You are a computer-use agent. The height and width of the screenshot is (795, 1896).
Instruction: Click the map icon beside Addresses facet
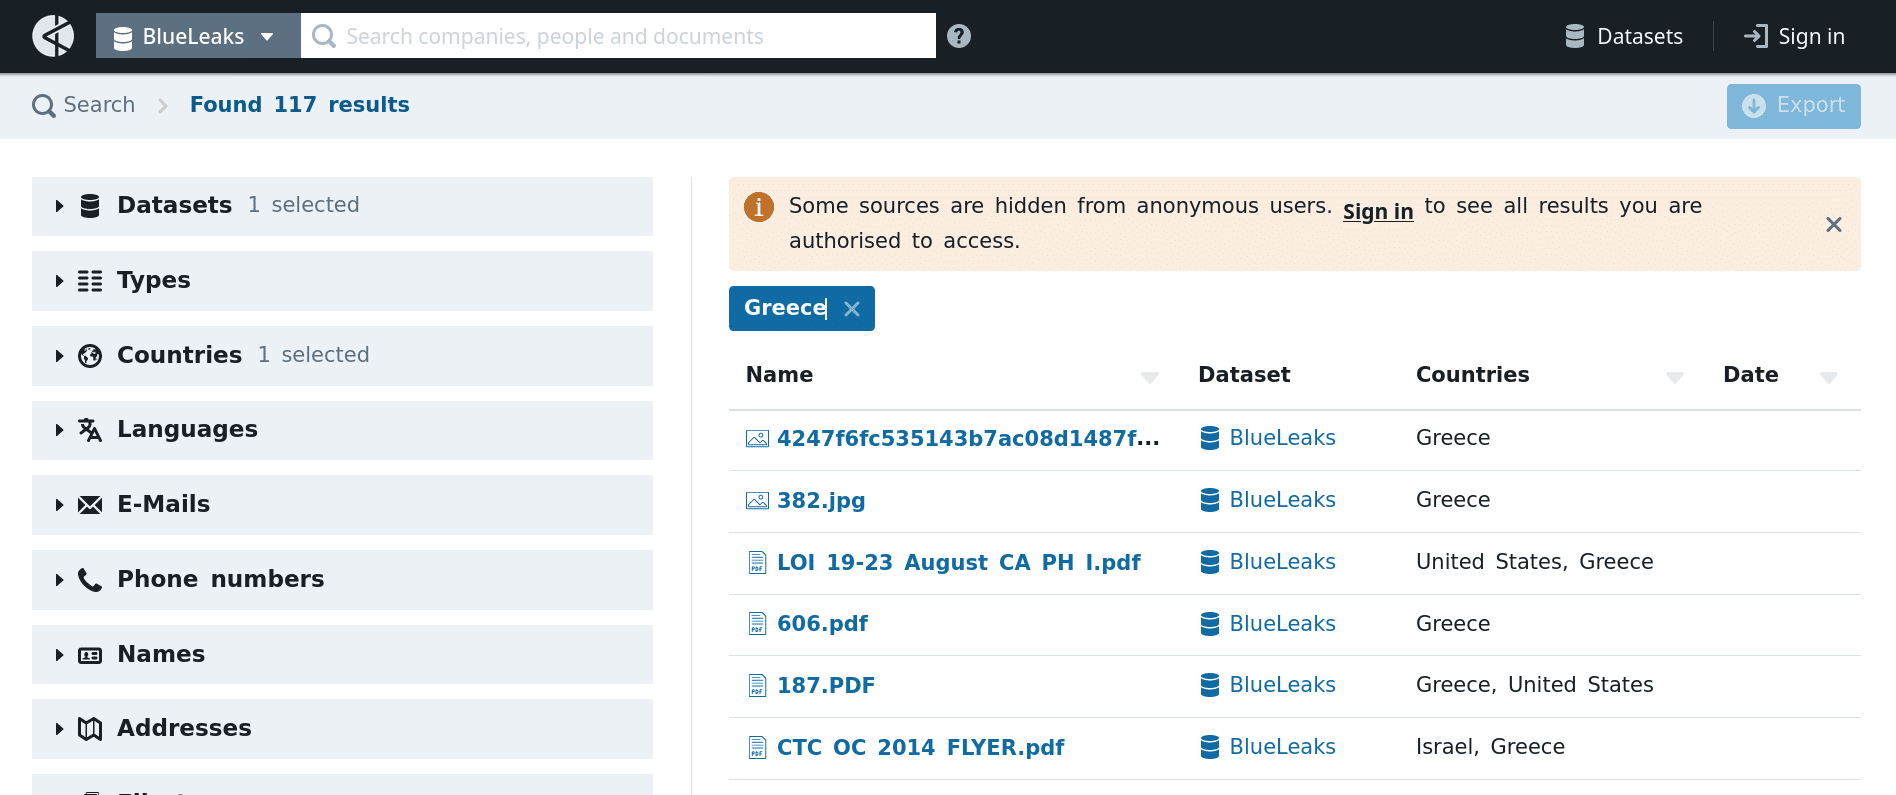point(90,729)
